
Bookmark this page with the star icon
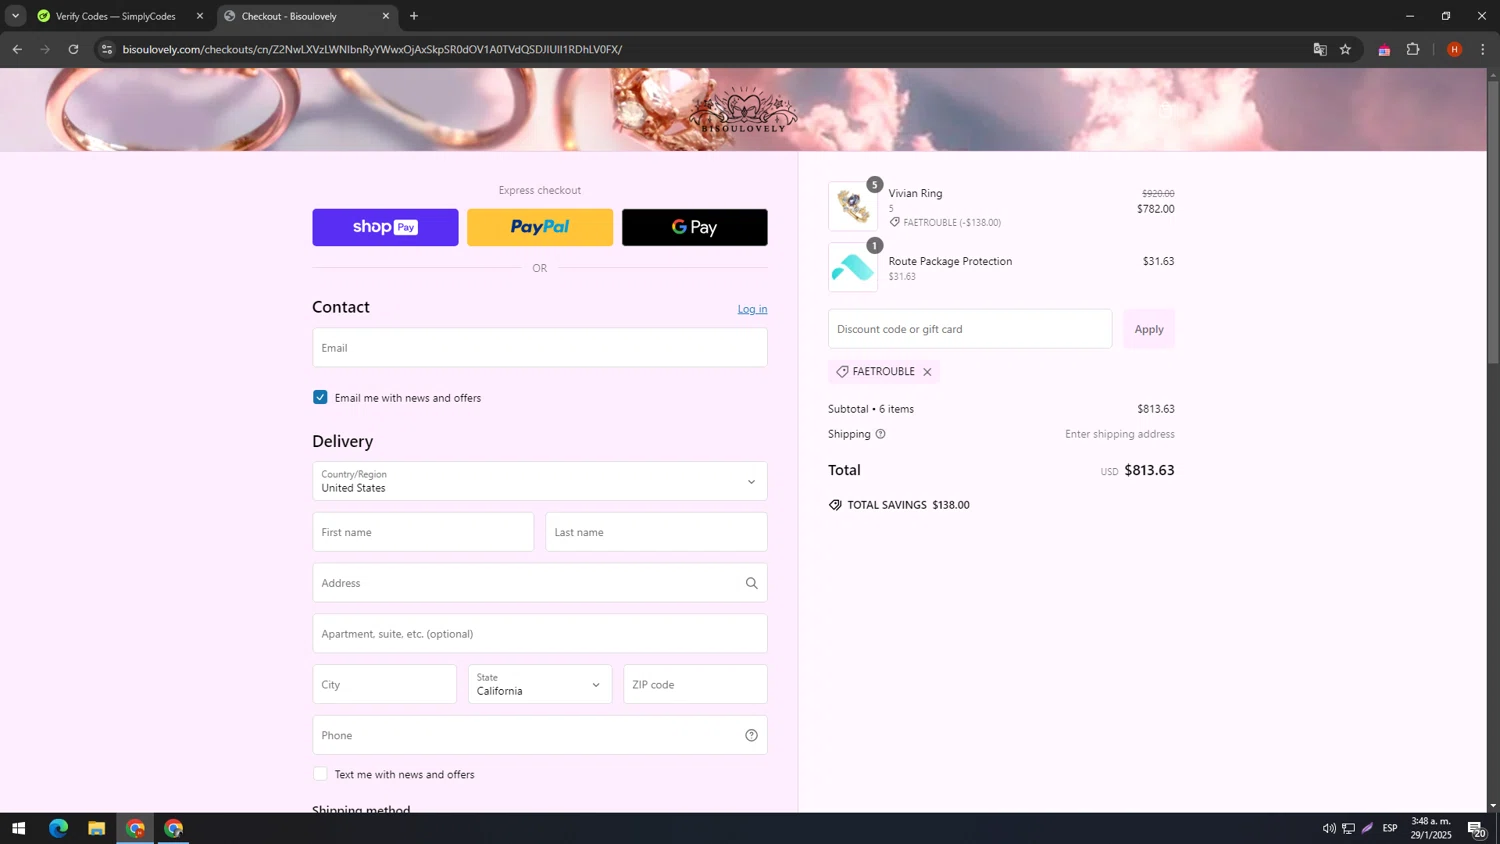1346,49
